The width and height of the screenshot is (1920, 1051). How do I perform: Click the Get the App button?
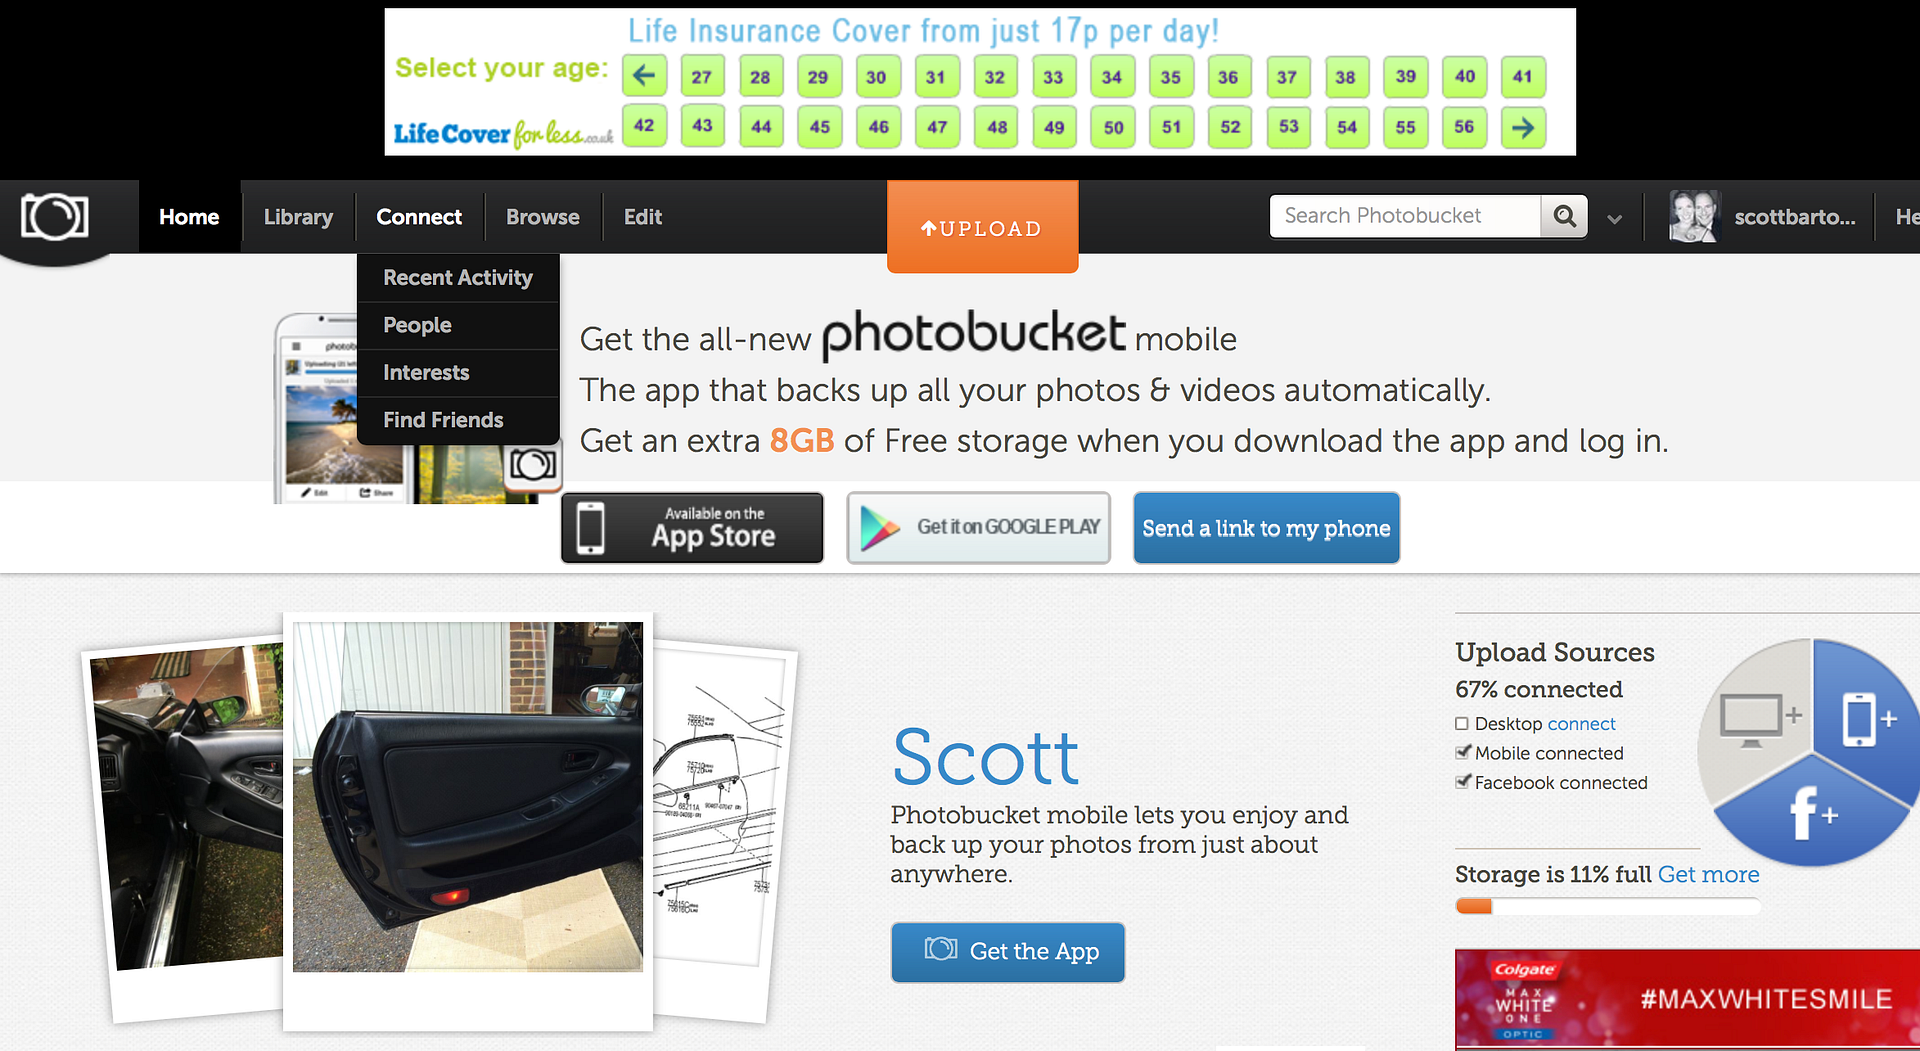(1008, 951)
